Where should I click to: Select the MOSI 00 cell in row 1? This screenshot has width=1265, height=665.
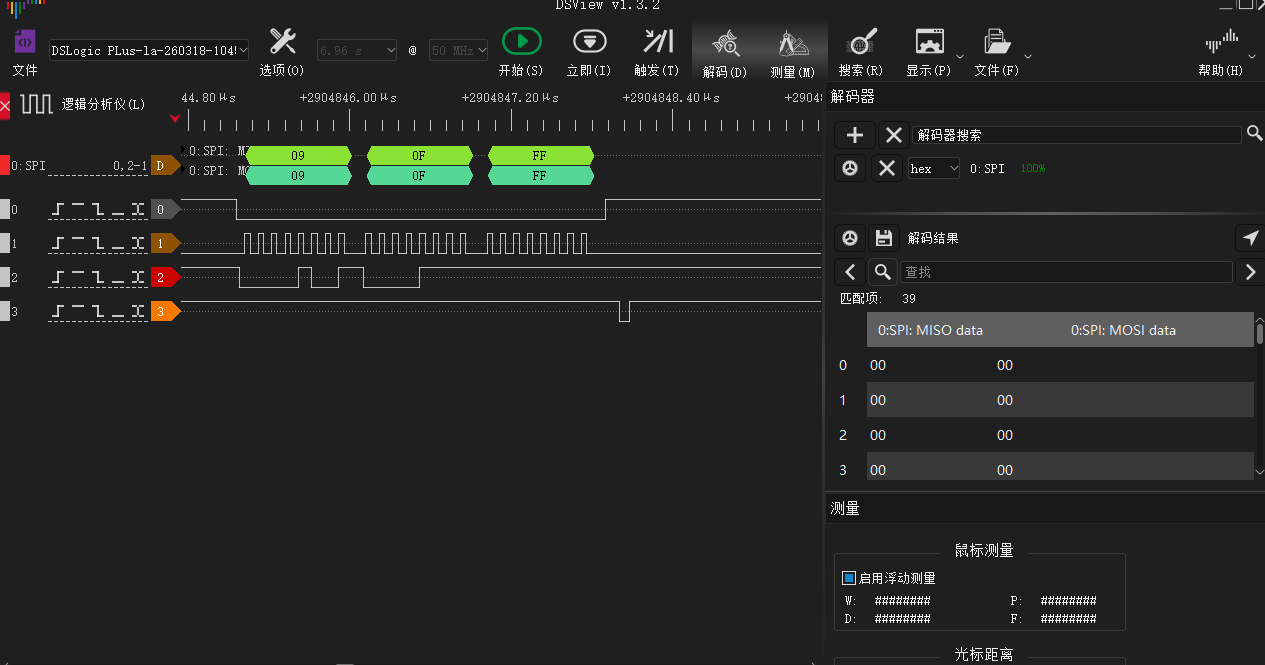tap(1005, 400)
